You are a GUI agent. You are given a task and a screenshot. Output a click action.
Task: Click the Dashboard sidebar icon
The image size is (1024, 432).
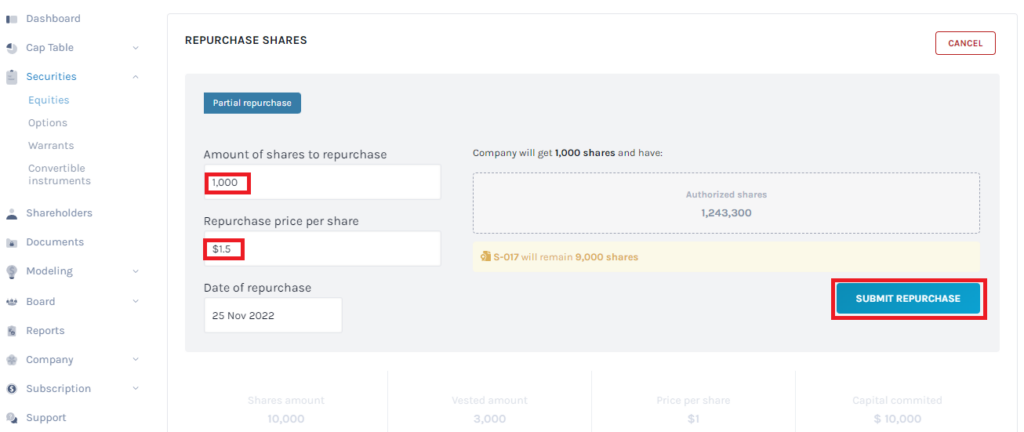[12, 19]
